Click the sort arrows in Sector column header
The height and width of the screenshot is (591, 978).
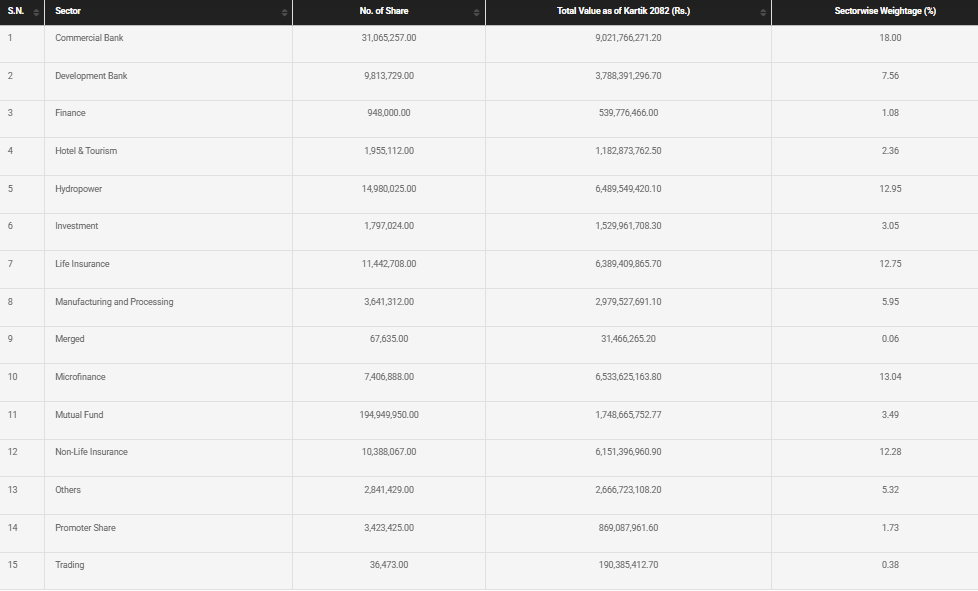point(284,12)
